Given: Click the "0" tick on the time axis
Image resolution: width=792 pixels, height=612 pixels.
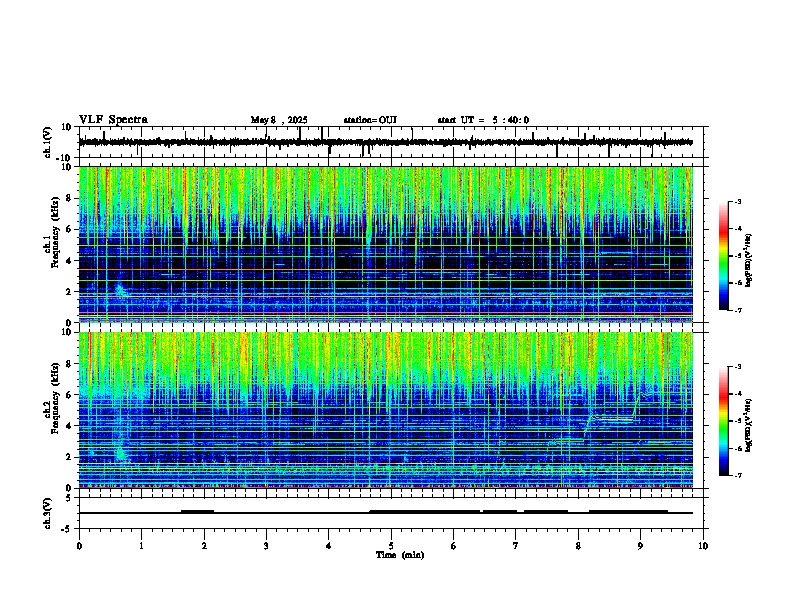Looking at the screenshot, I should (x=79, y=545).
